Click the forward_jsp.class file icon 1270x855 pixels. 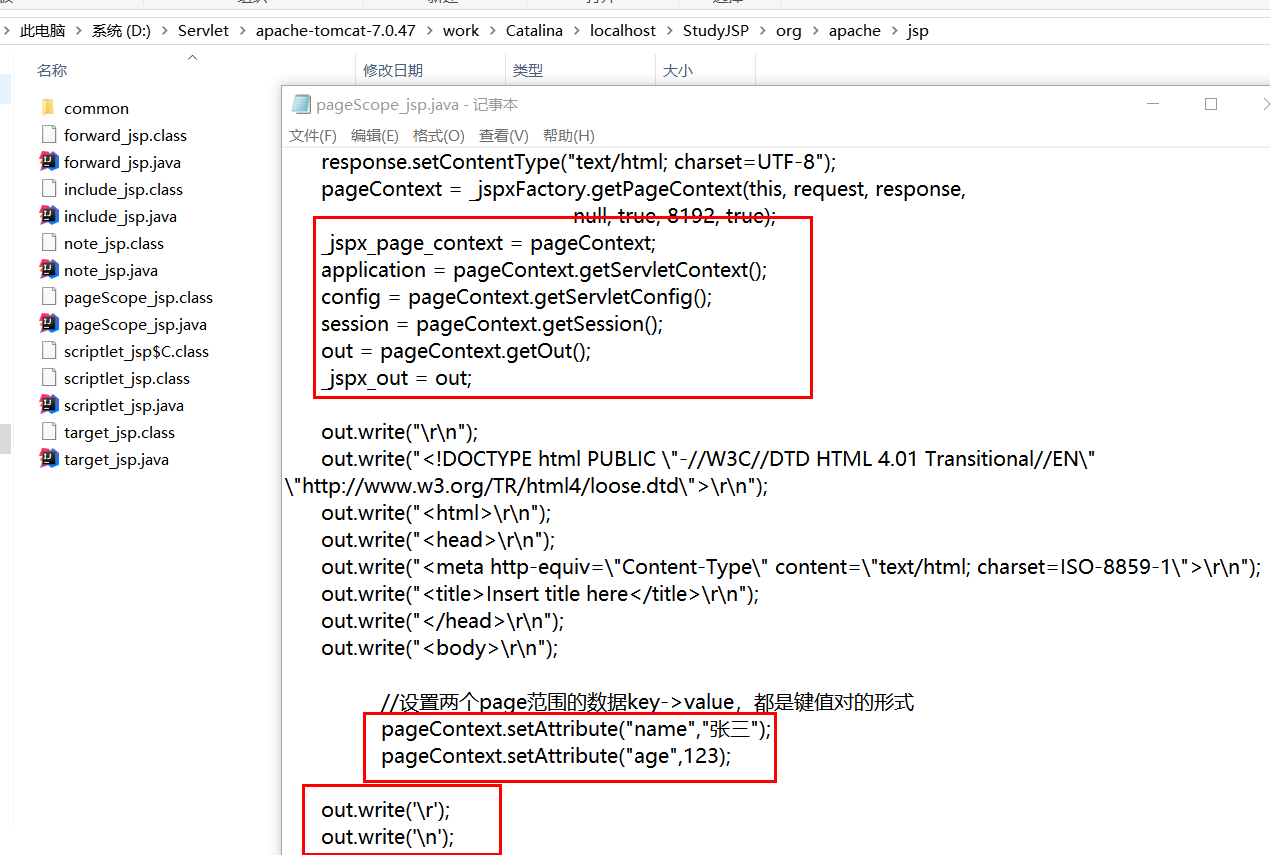point(48,135)
